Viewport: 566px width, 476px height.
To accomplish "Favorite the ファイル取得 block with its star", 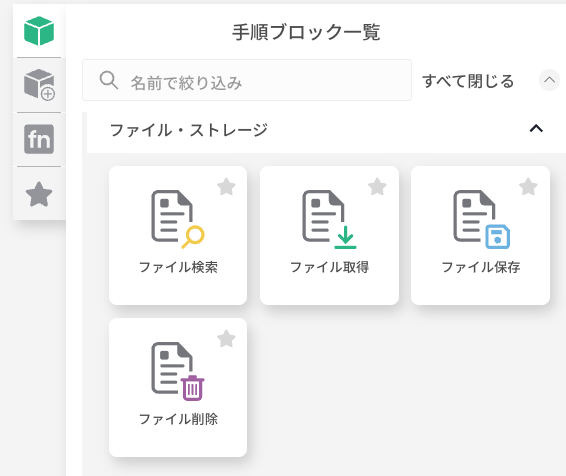I will click(377, 187).
